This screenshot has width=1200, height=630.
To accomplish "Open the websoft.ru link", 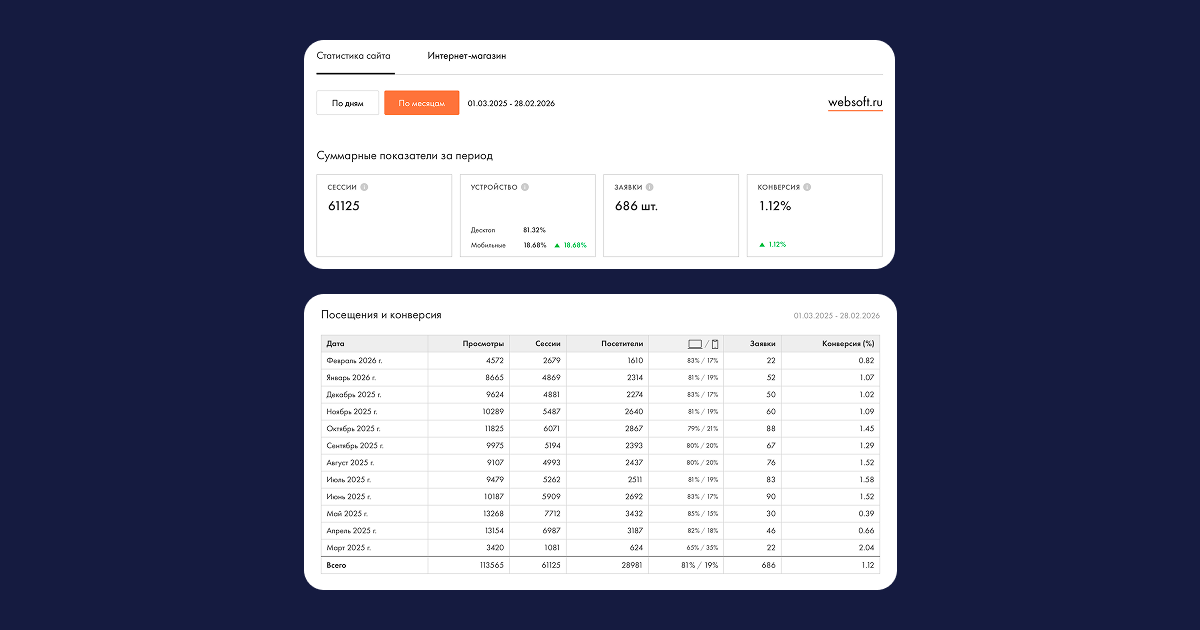I will (855, 102).
